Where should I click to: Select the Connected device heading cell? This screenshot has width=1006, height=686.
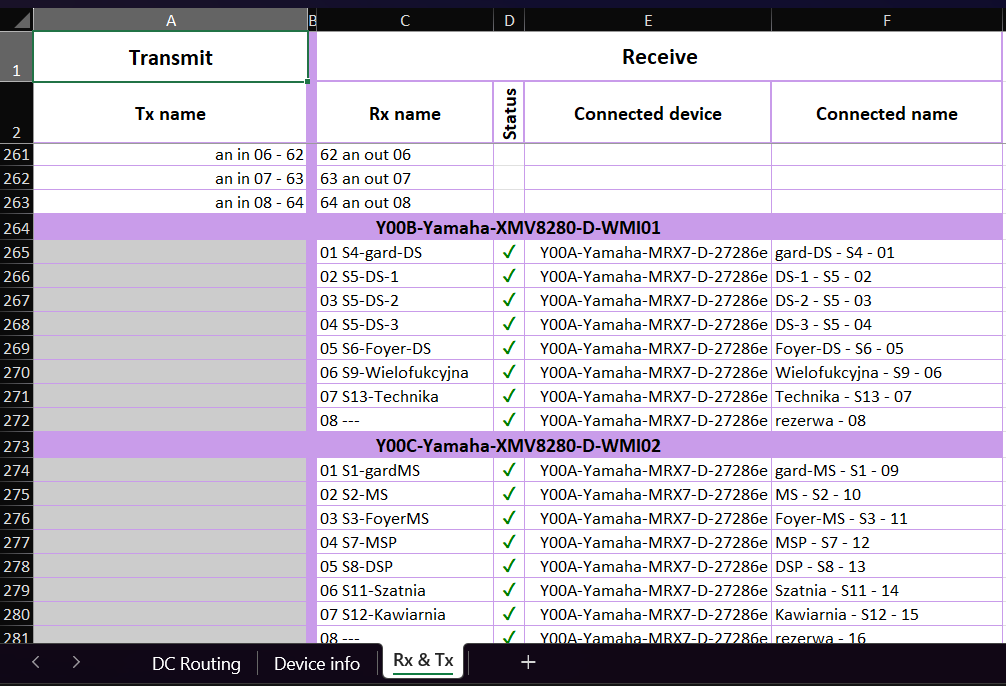[x=648, y=113]
